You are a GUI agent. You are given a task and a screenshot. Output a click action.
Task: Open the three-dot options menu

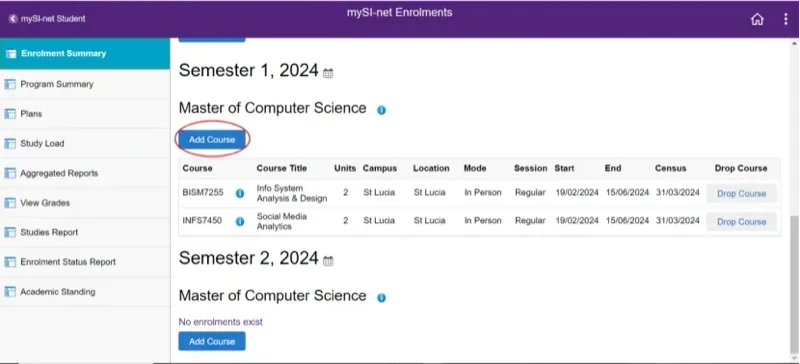786,19
